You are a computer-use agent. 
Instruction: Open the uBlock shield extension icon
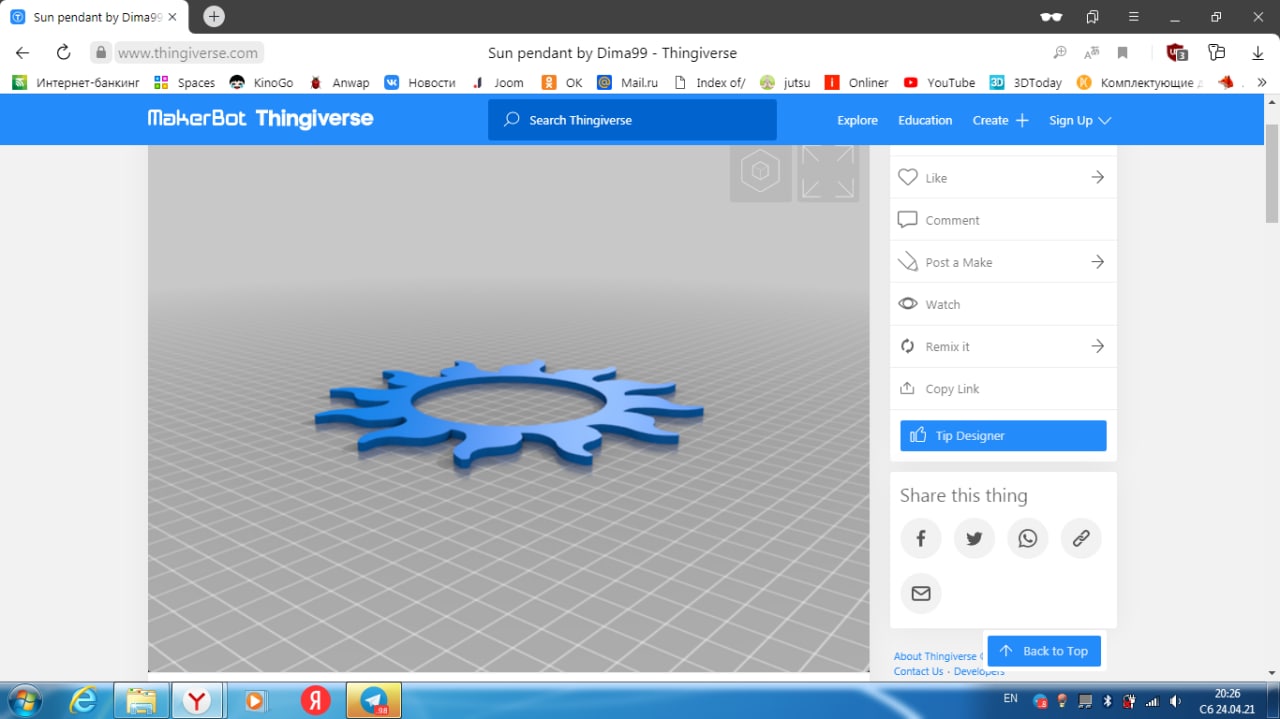pos(1177,53)
